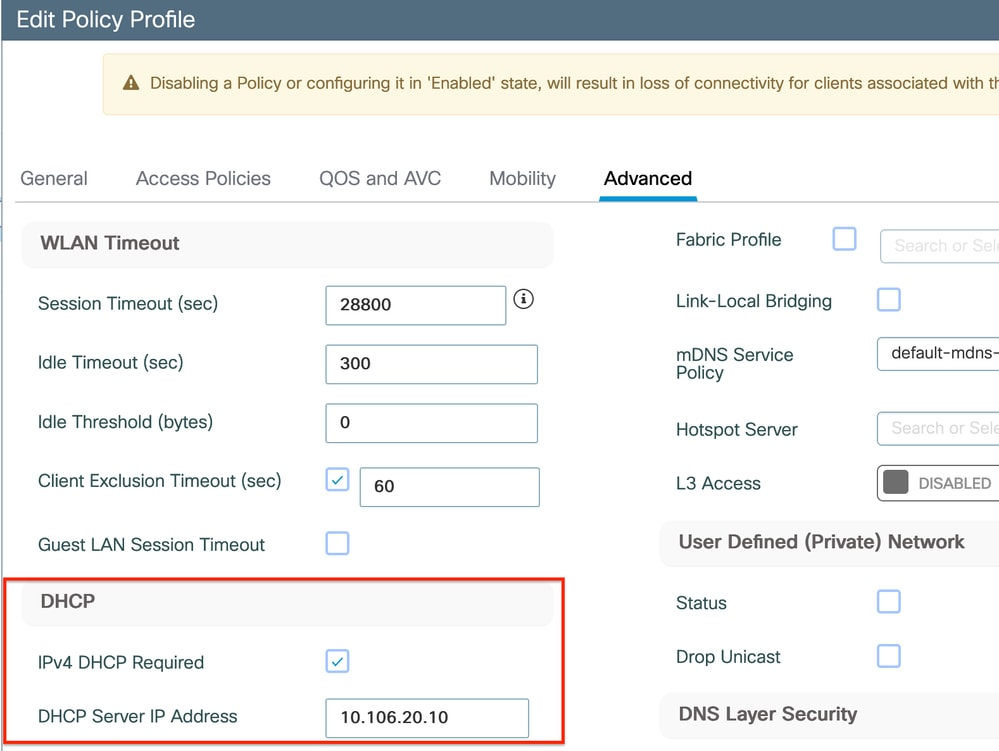
Task: Click the mDNS Service Policy label
Action: (x=735, y=364)
